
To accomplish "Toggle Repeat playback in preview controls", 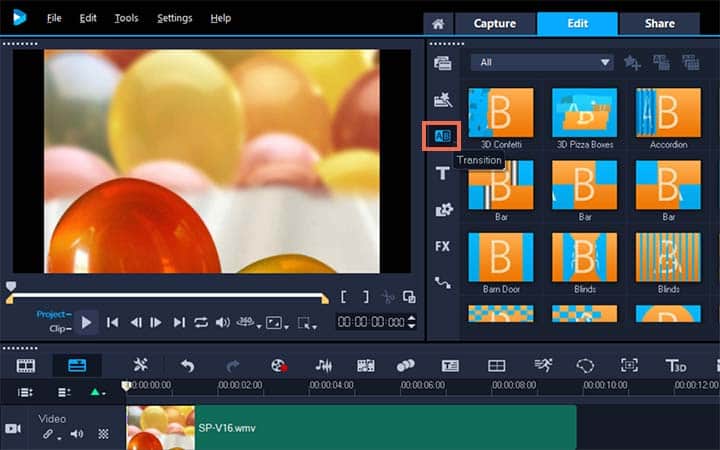I will (202, 322).
